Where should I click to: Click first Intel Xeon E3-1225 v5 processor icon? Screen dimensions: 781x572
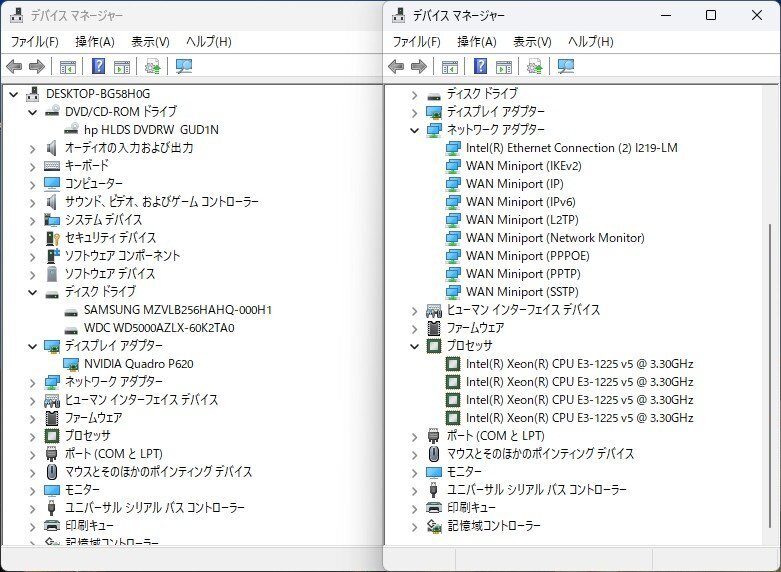tap(453, 364)
